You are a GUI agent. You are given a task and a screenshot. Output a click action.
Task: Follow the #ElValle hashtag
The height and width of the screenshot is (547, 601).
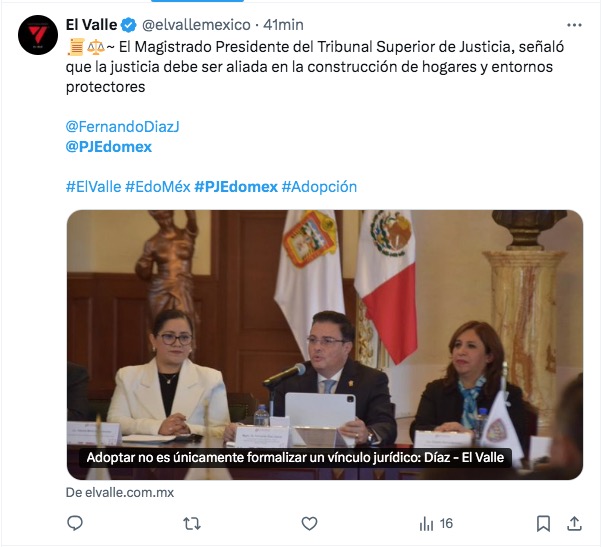[94, 187]
